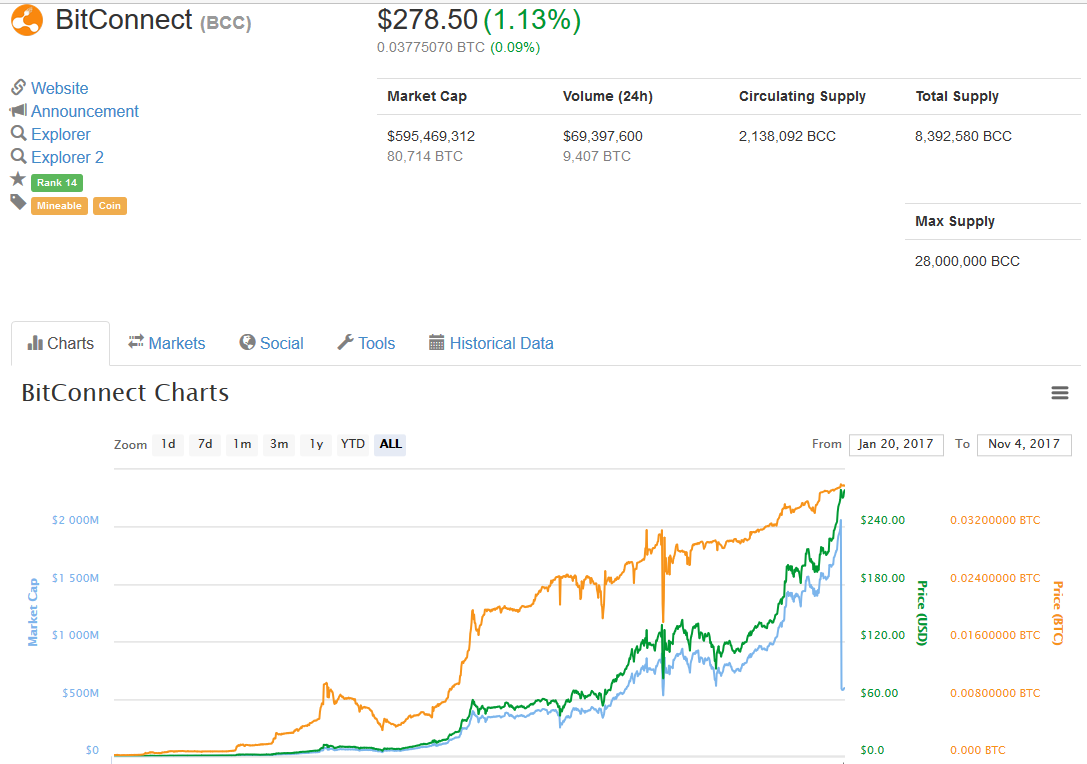Switch to the Charts tab
This screenshot has width=1087, height=764.
60,343
